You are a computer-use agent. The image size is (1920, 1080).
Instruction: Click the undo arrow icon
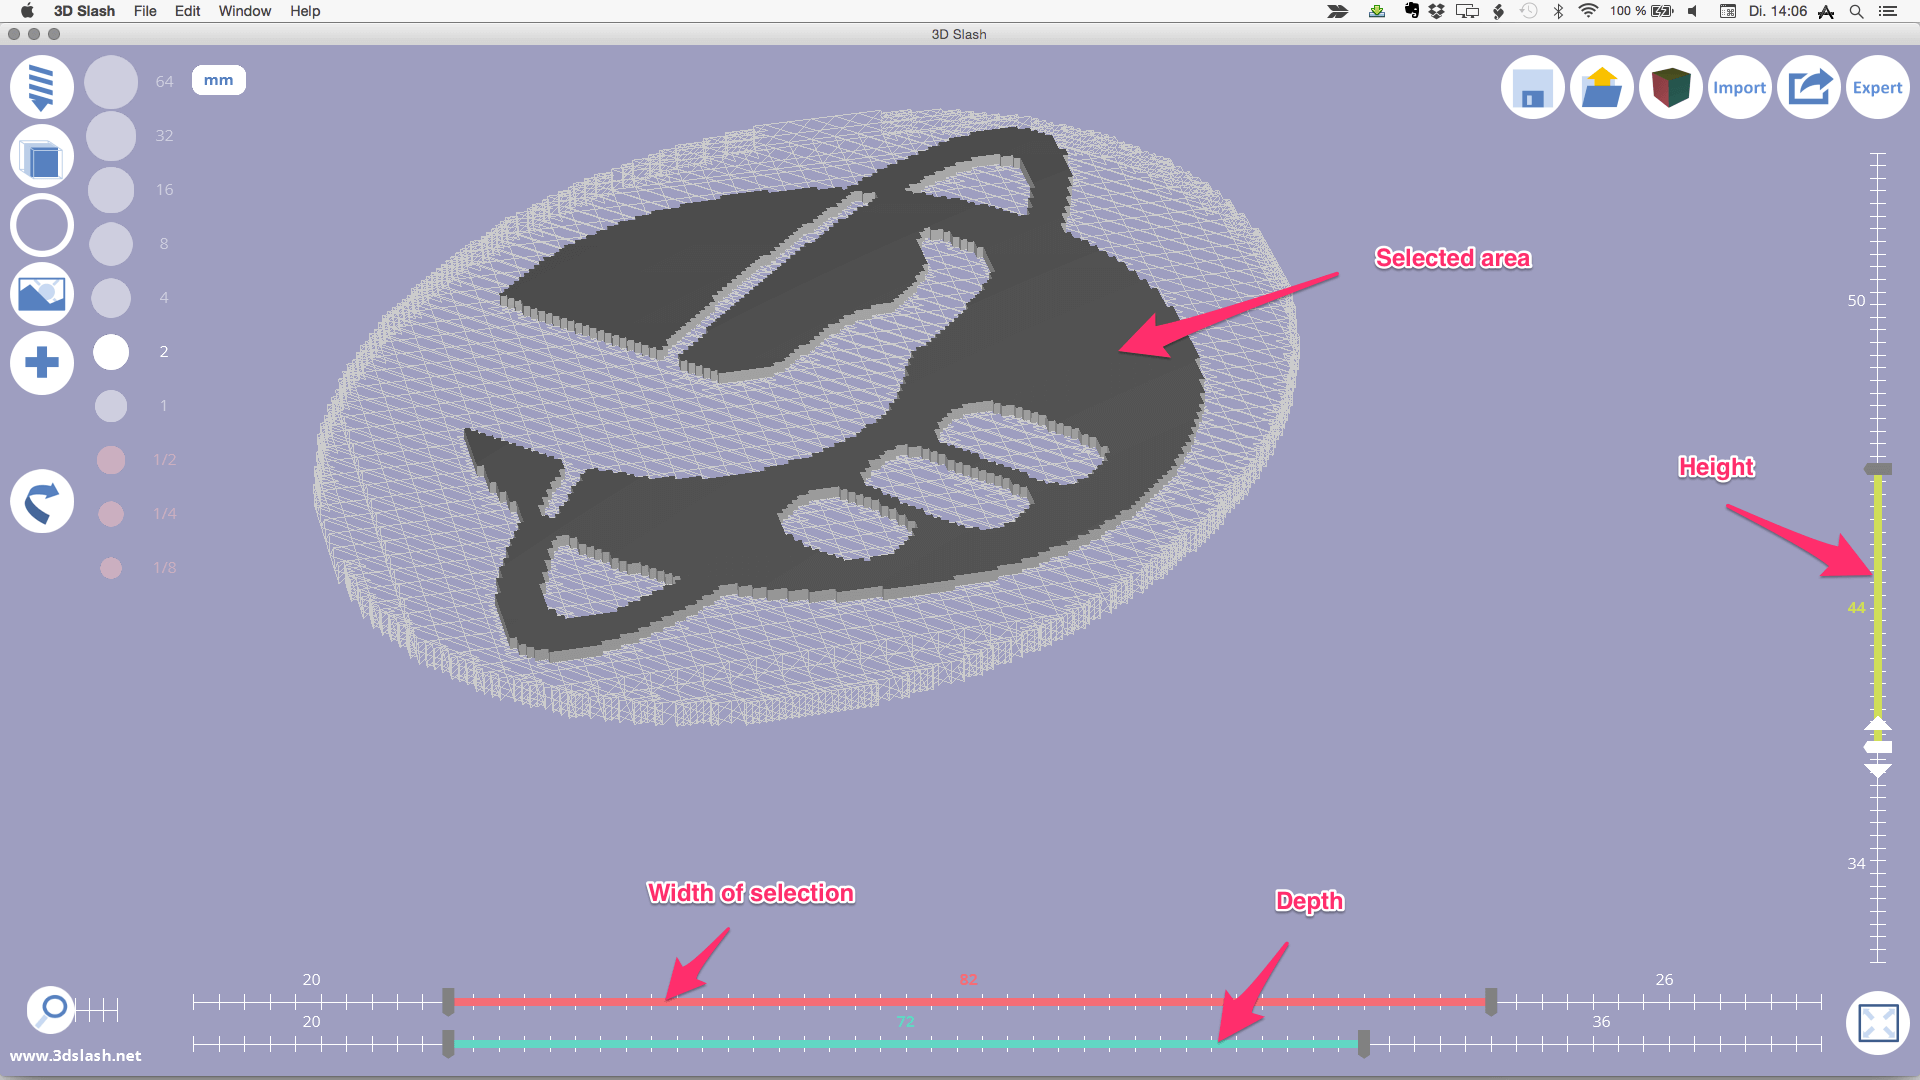click(42, 501)
